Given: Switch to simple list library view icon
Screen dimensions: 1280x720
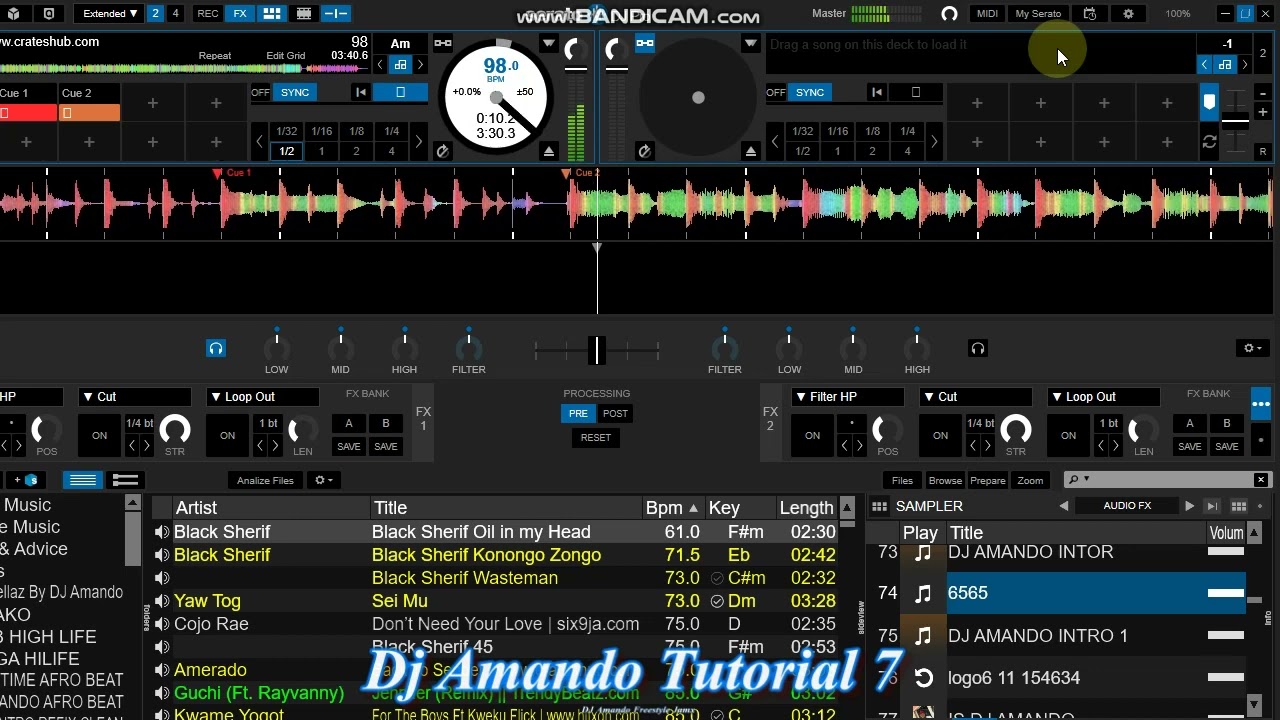Looking at the screenshot, I should 83,480.
